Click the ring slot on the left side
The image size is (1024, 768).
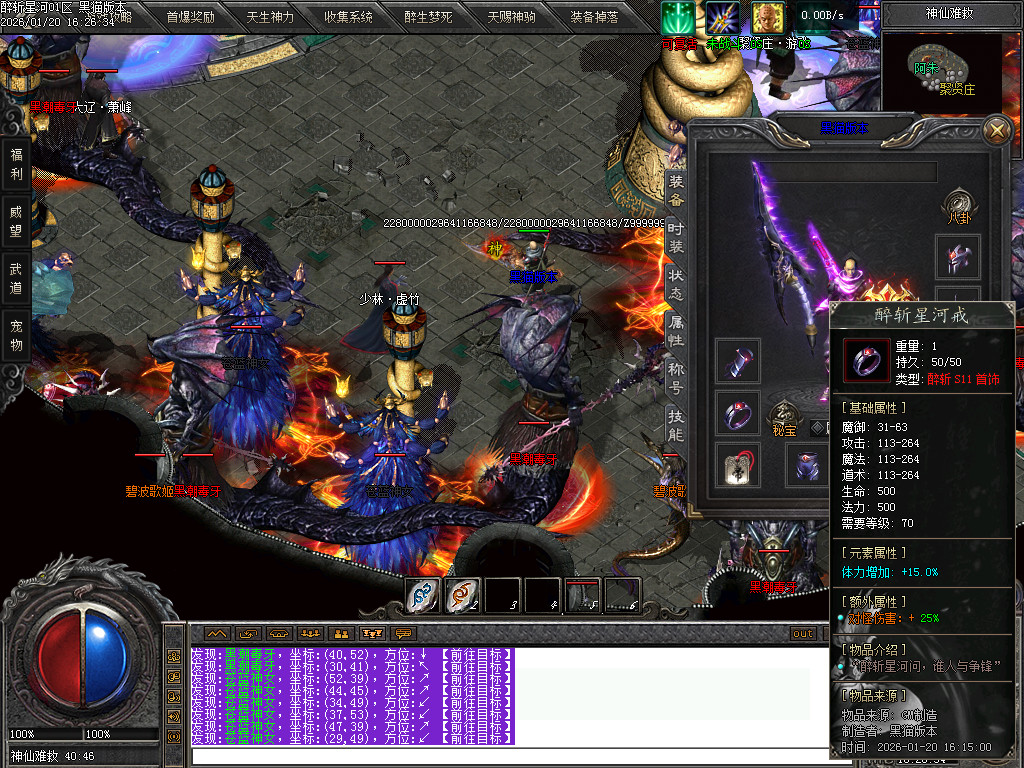point(737,412)
